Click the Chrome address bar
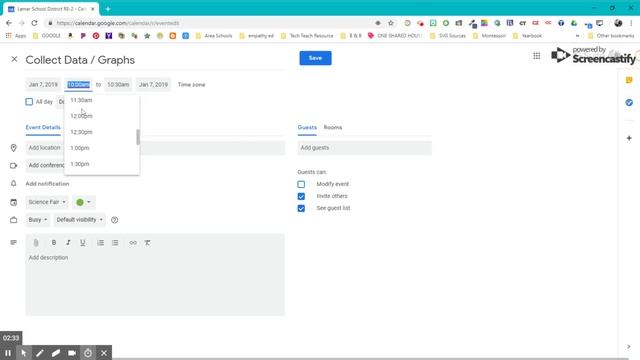This screenshot has width=640, height=360. click(x=212, y=23)
